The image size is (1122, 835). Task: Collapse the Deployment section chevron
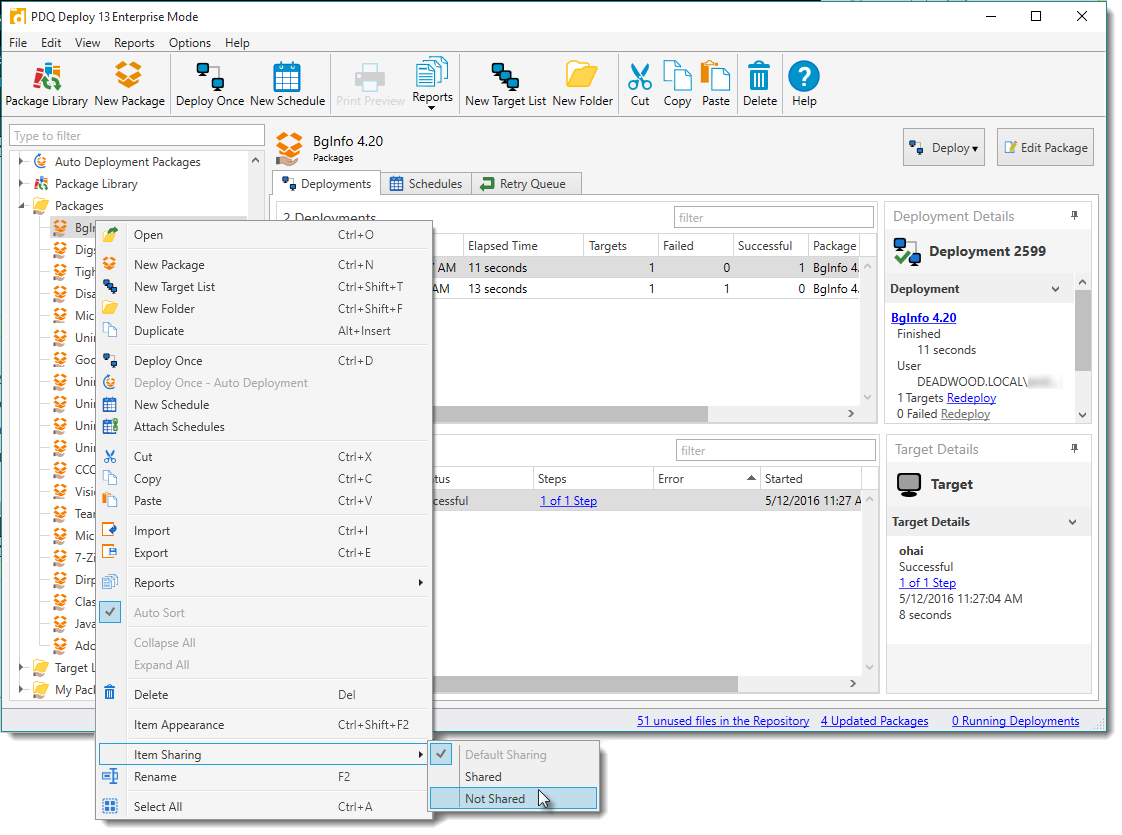(x=1055, y=289)
